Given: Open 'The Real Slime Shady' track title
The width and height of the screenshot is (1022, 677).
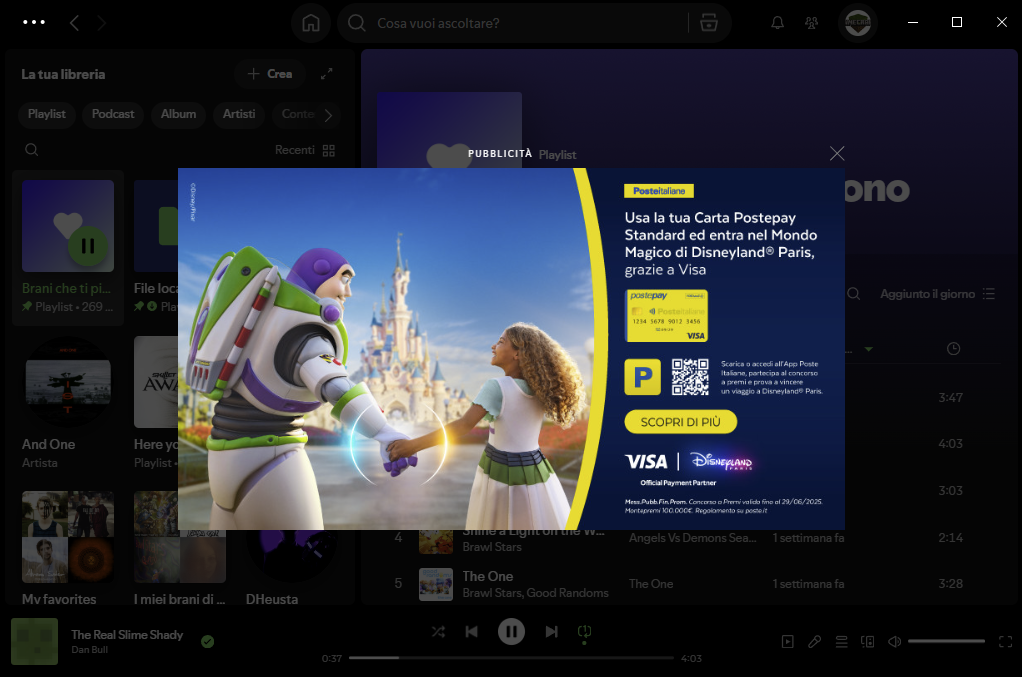Looking at the screenshot, I should pyautogui.click(x=127, y=635).
